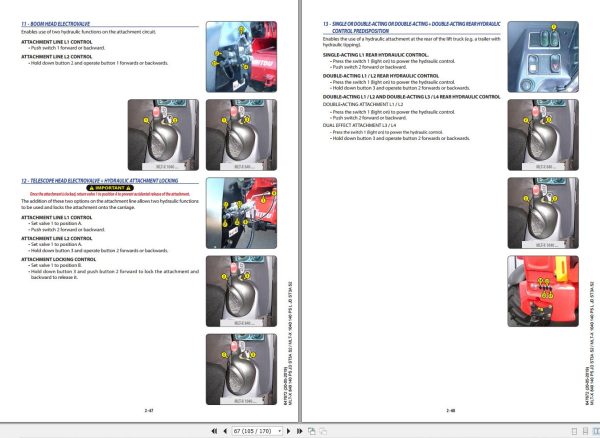The width and height of the screenshot is (600, 438).
Task: Click 'ATTACHMENT LOCKING CONTROL' subheading
Action: [59, 259]
